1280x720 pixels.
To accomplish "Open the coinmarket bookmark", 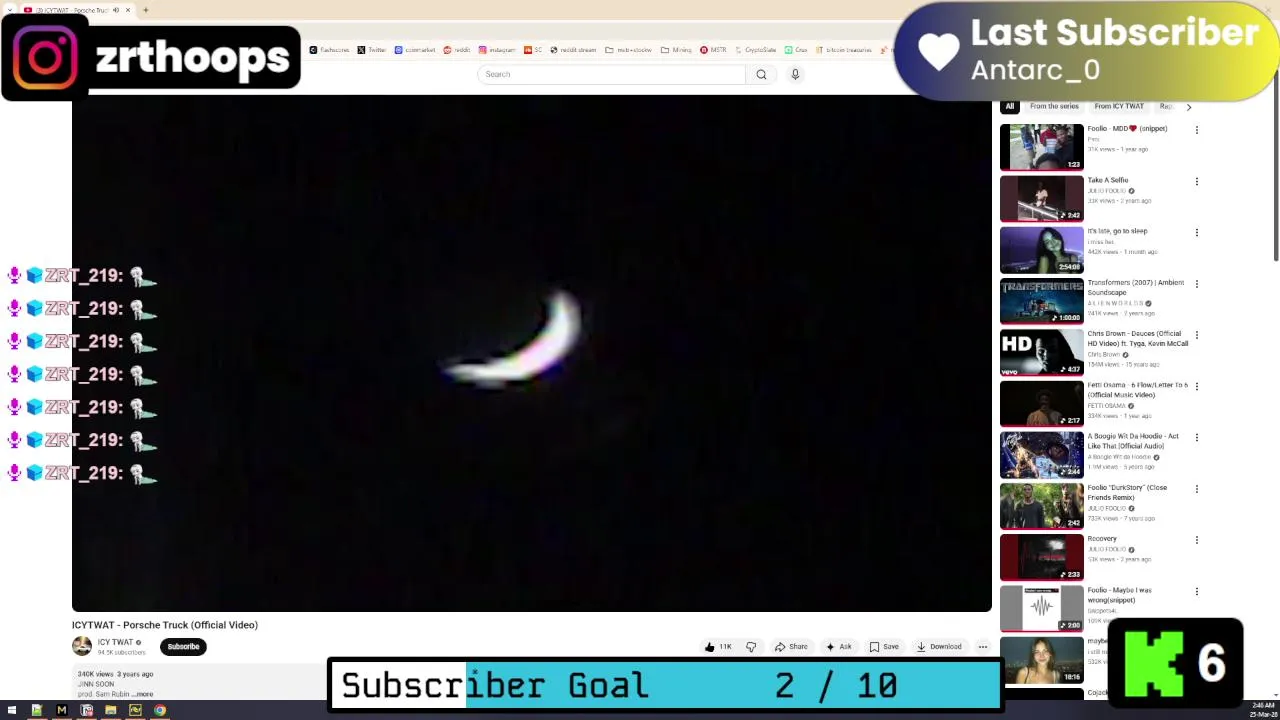I will (x=415, y=50).
